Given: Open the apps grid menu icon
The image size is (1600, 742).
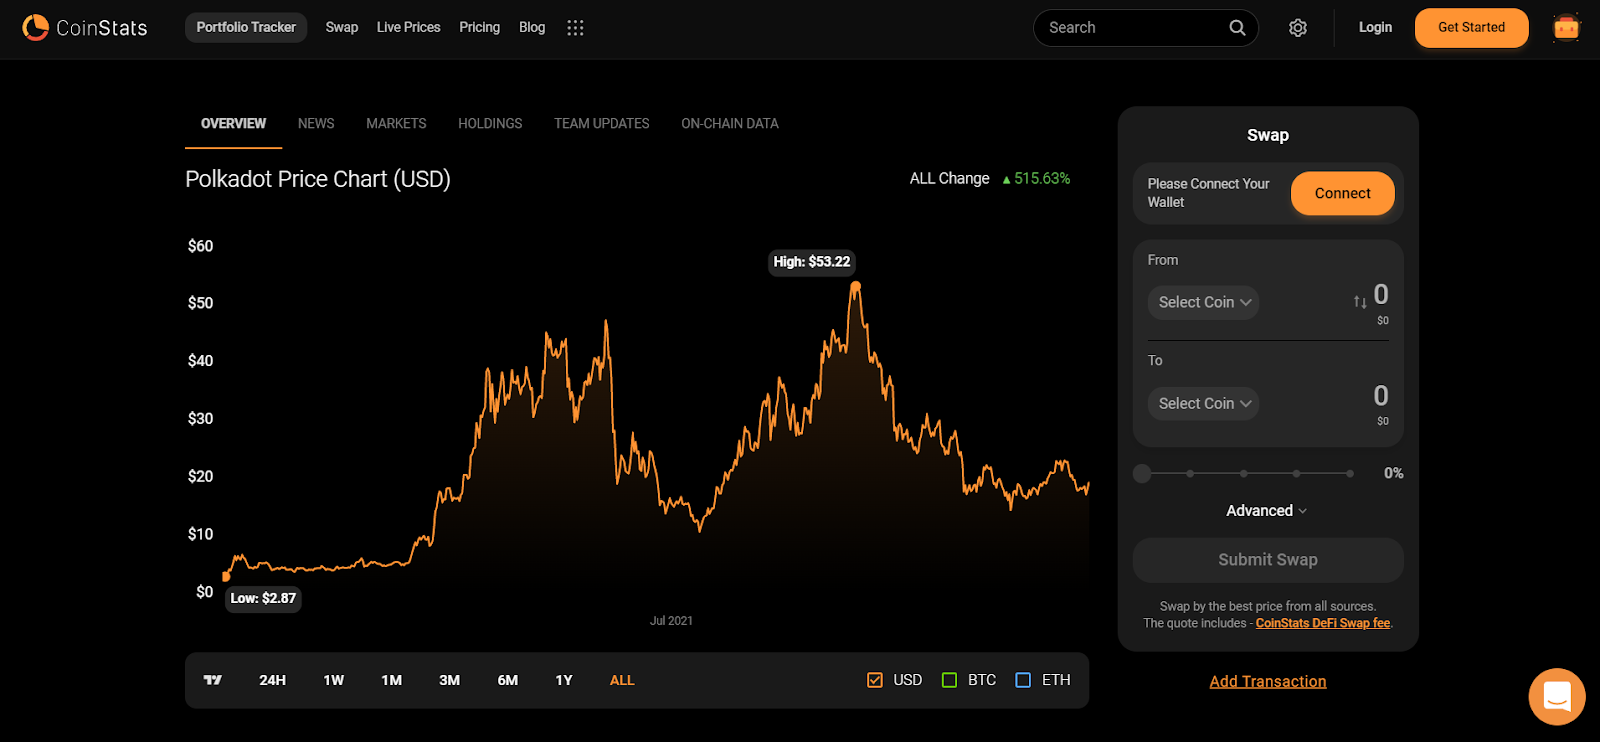Looking at the screenshot, I should [575, 28].
